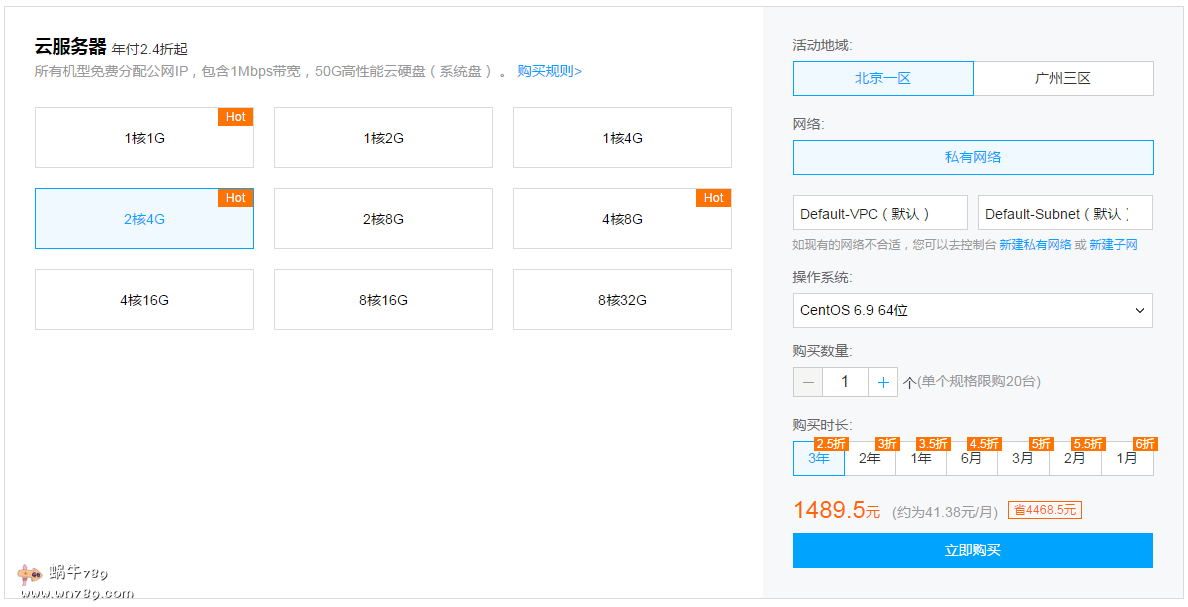1188x607 pixels.
Task: Click the purchase quantity input field
Action: [x=845, y=382]
